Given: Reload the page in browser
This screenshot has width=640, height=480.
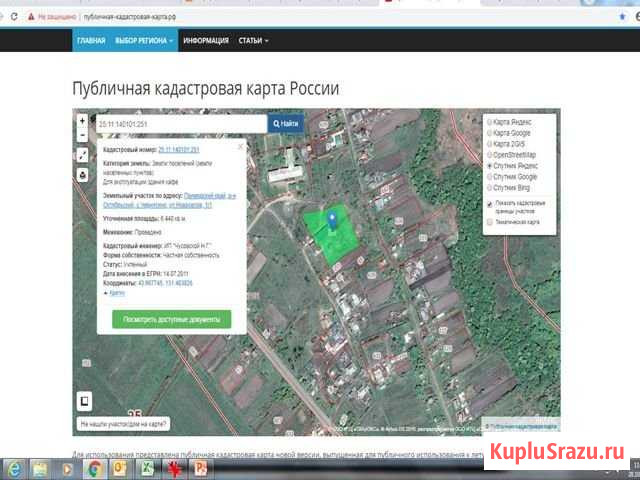Looking at the screenshot, I should [14, 17].
